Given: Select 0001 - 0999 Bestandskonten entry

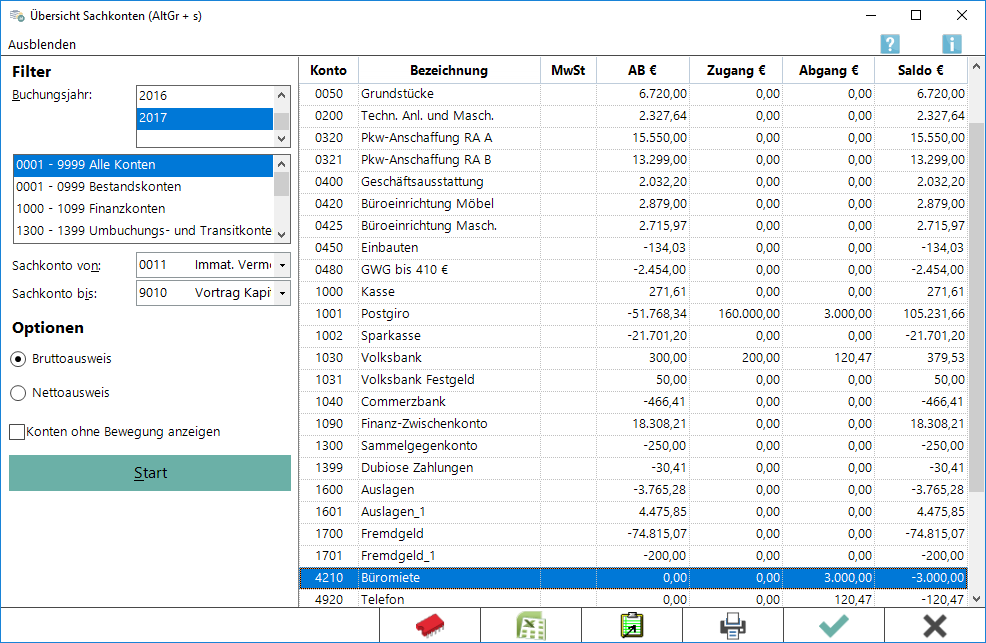Looking at the screenshot, I should point(143,187).
